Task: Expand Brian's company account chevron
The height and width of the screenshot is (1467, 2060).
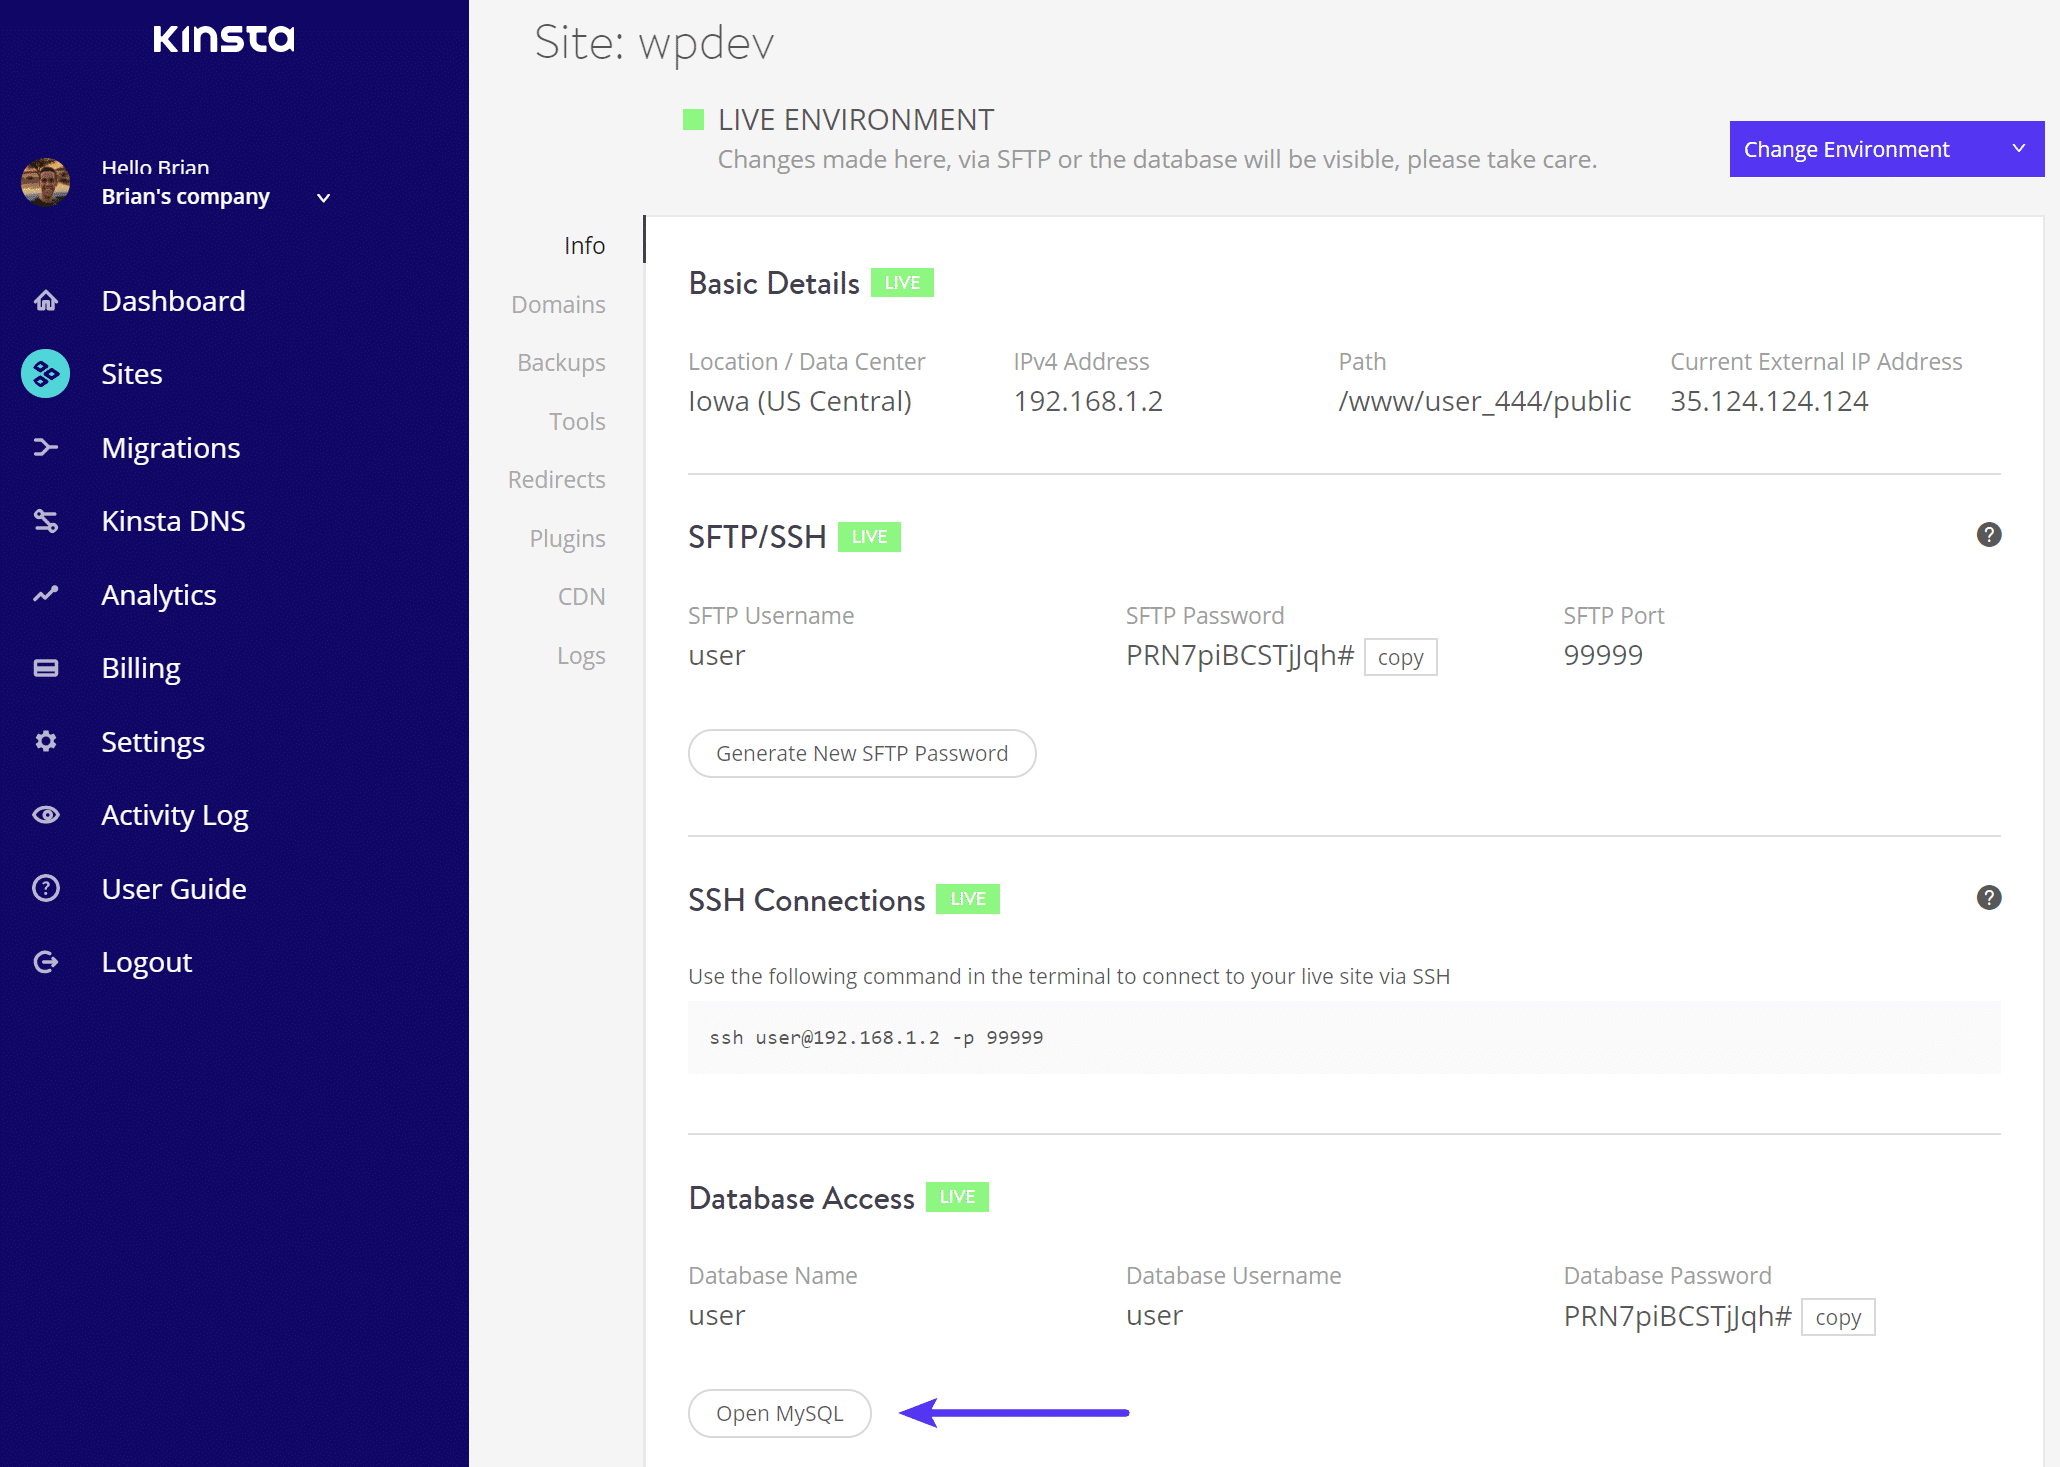Action: 323,198
